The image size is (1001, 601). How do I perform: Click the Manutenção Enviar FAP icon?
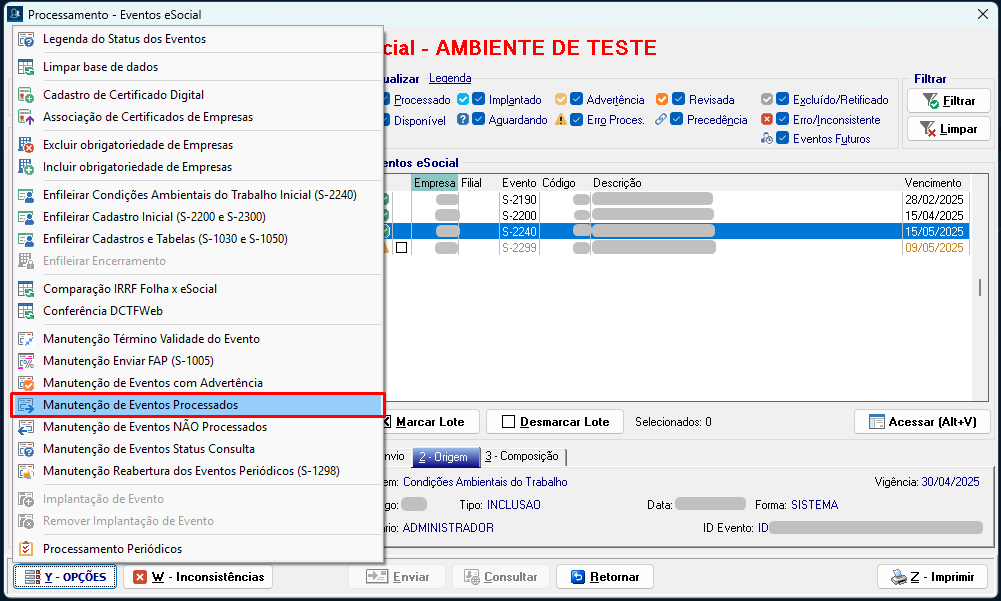click(26, 361)
